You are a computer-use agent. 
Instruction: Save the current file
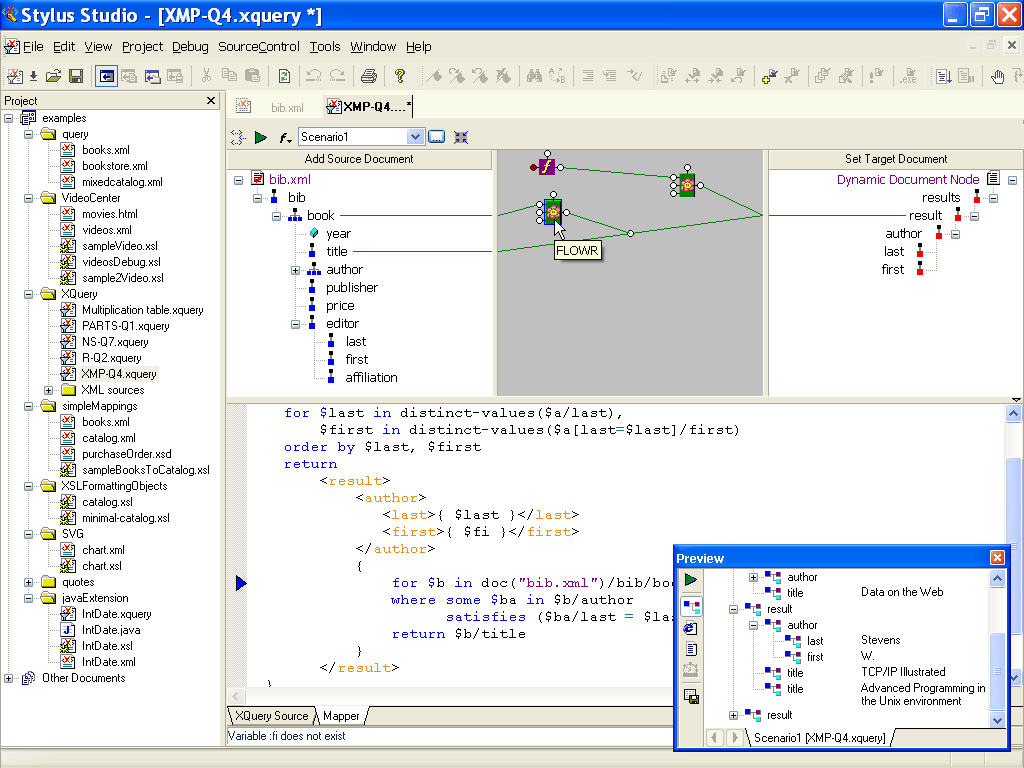76,75
